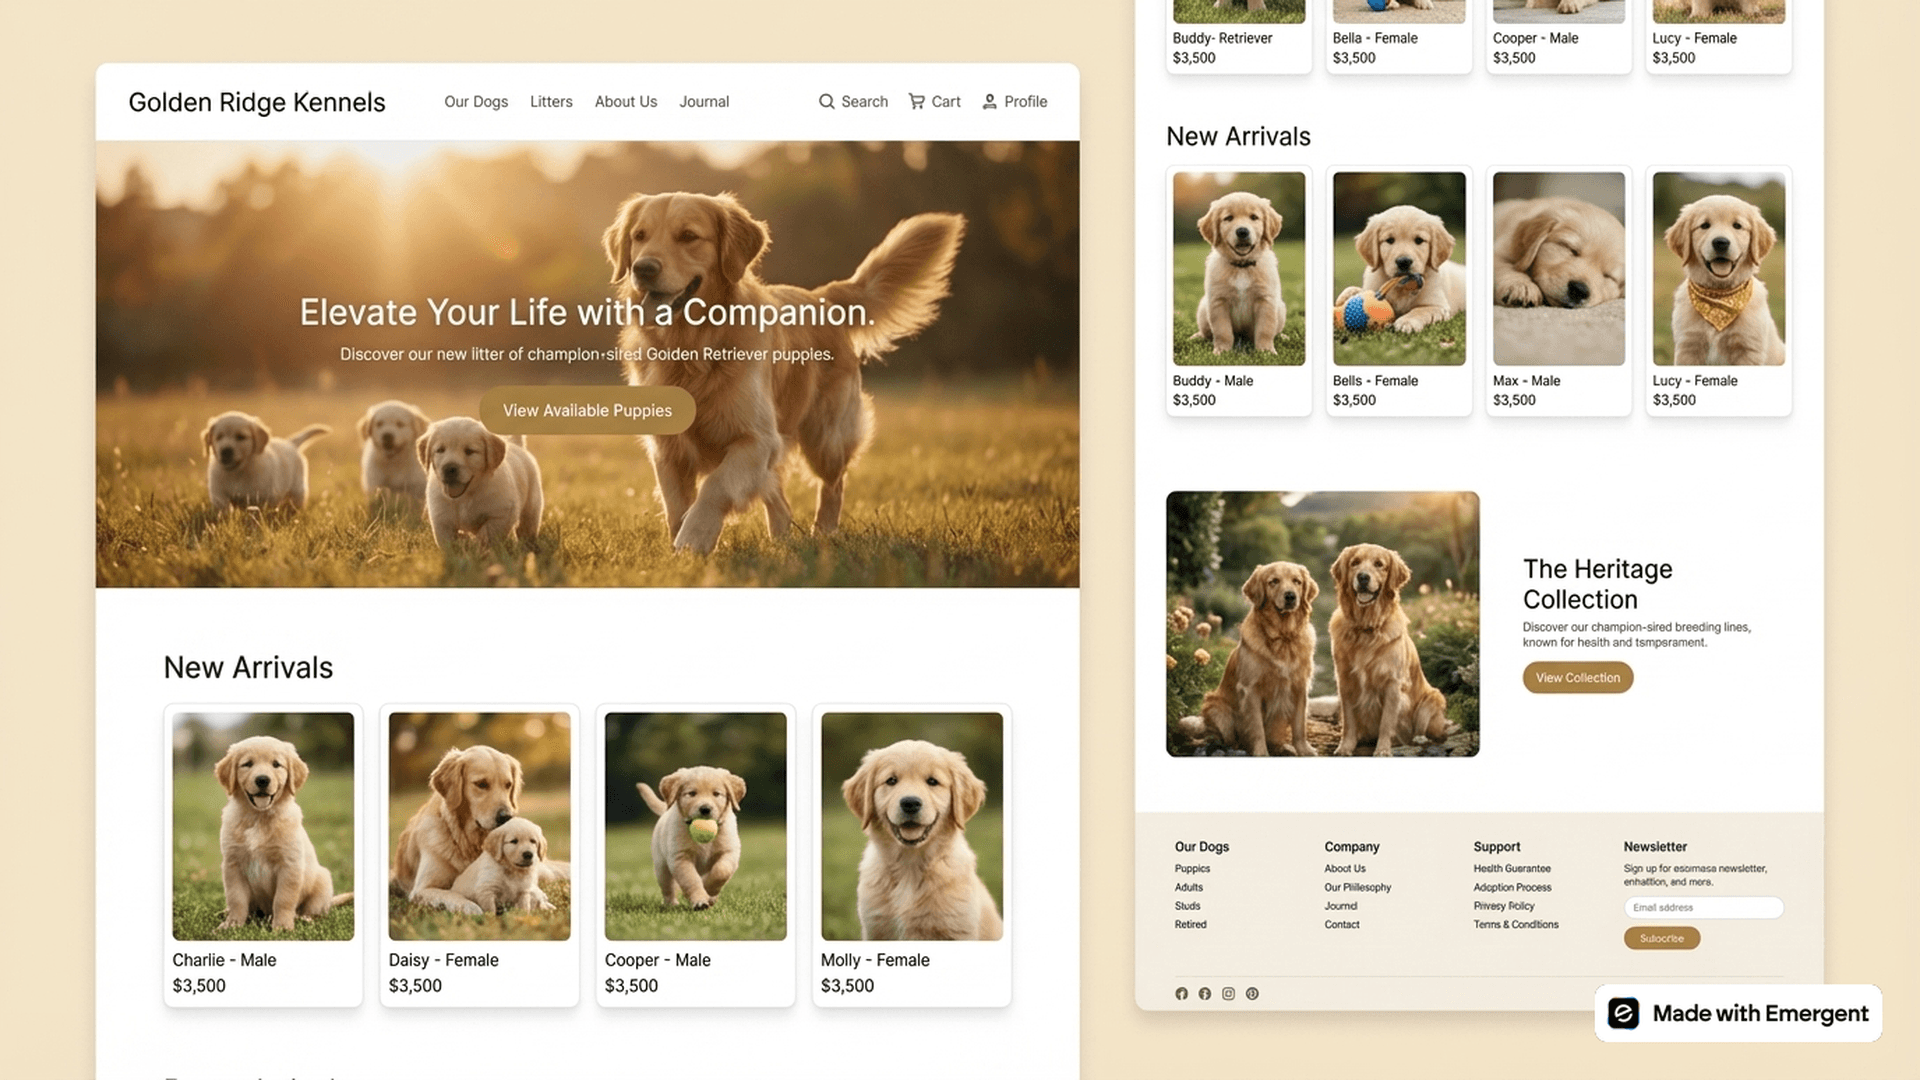Open the Journal page from the navbar

click(x=704, y=101)
